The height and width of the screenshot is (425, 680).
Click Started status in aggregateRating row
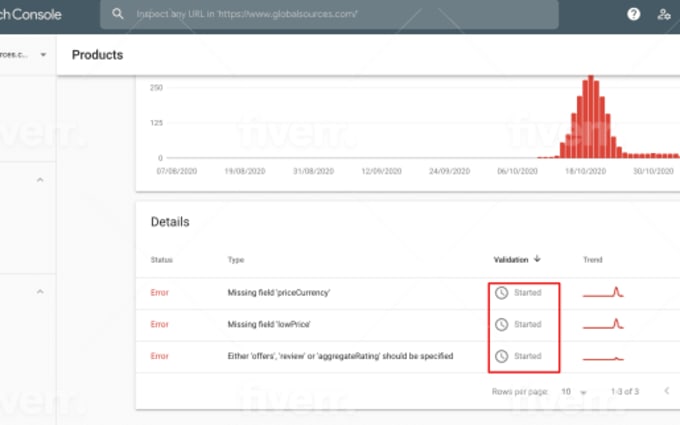pyautogui.click(x=528, y=356)
